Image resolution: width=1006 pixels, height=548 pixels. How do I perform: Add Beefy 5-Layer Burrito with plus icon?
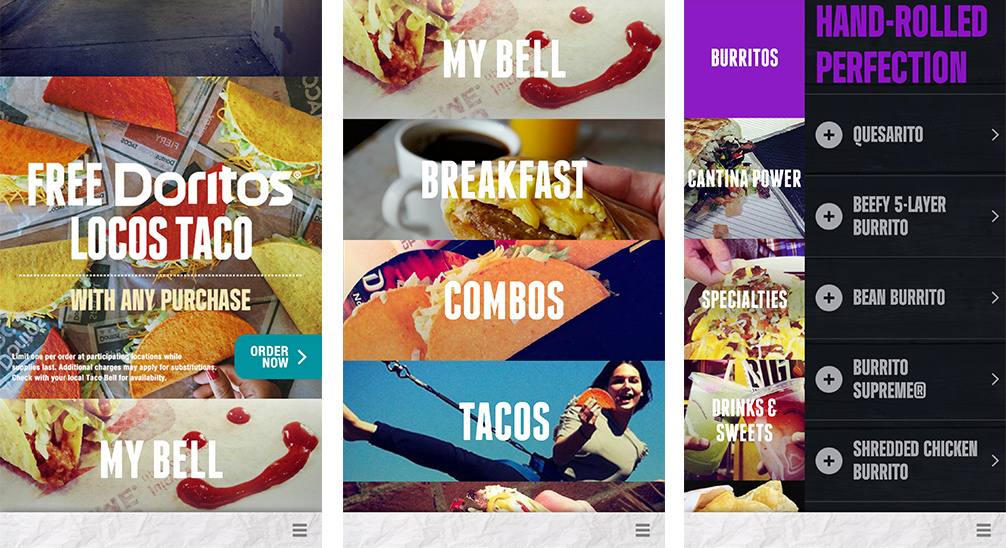tap(829, 216)
